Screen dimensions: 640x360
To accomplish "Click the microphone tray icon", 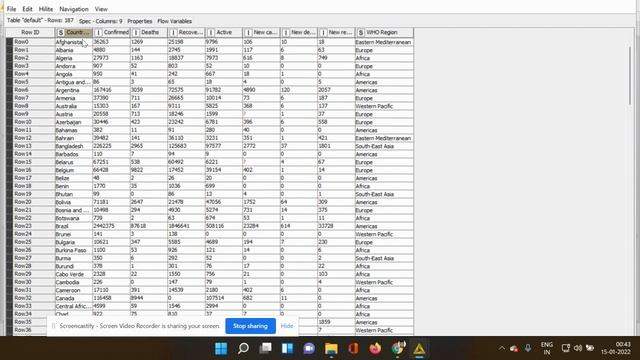I will pyautogui.click(x=528, y=348).
